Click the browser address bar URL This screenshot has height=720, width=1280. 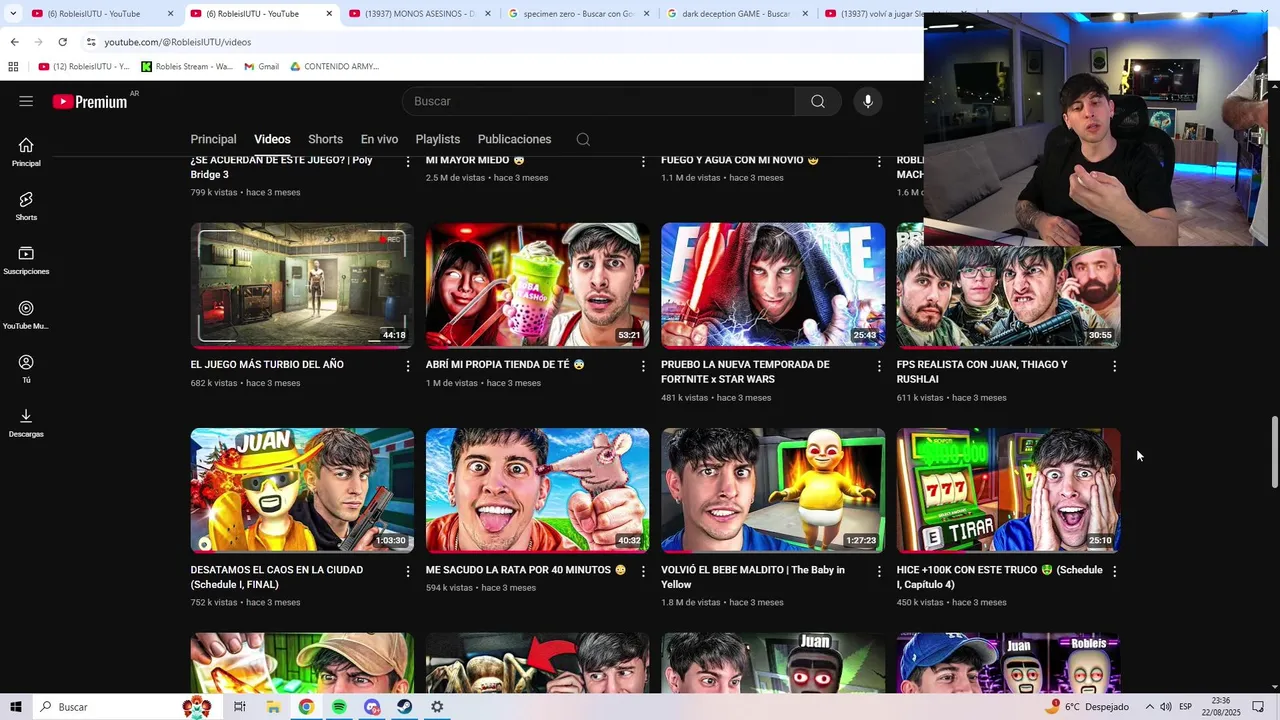(x=178, y=42)
